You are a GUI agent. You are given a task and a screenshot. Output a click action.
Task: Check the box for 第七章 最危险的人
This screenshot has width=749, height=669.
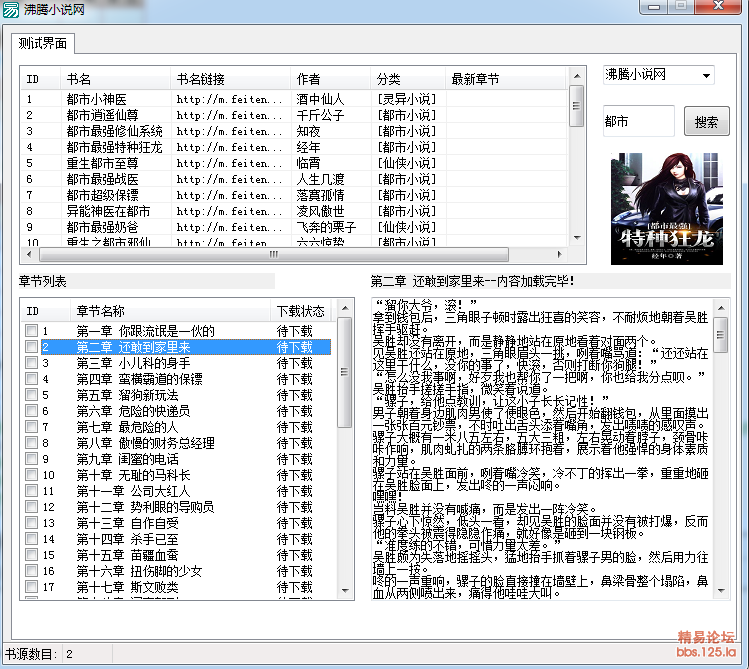click(32, 426)
